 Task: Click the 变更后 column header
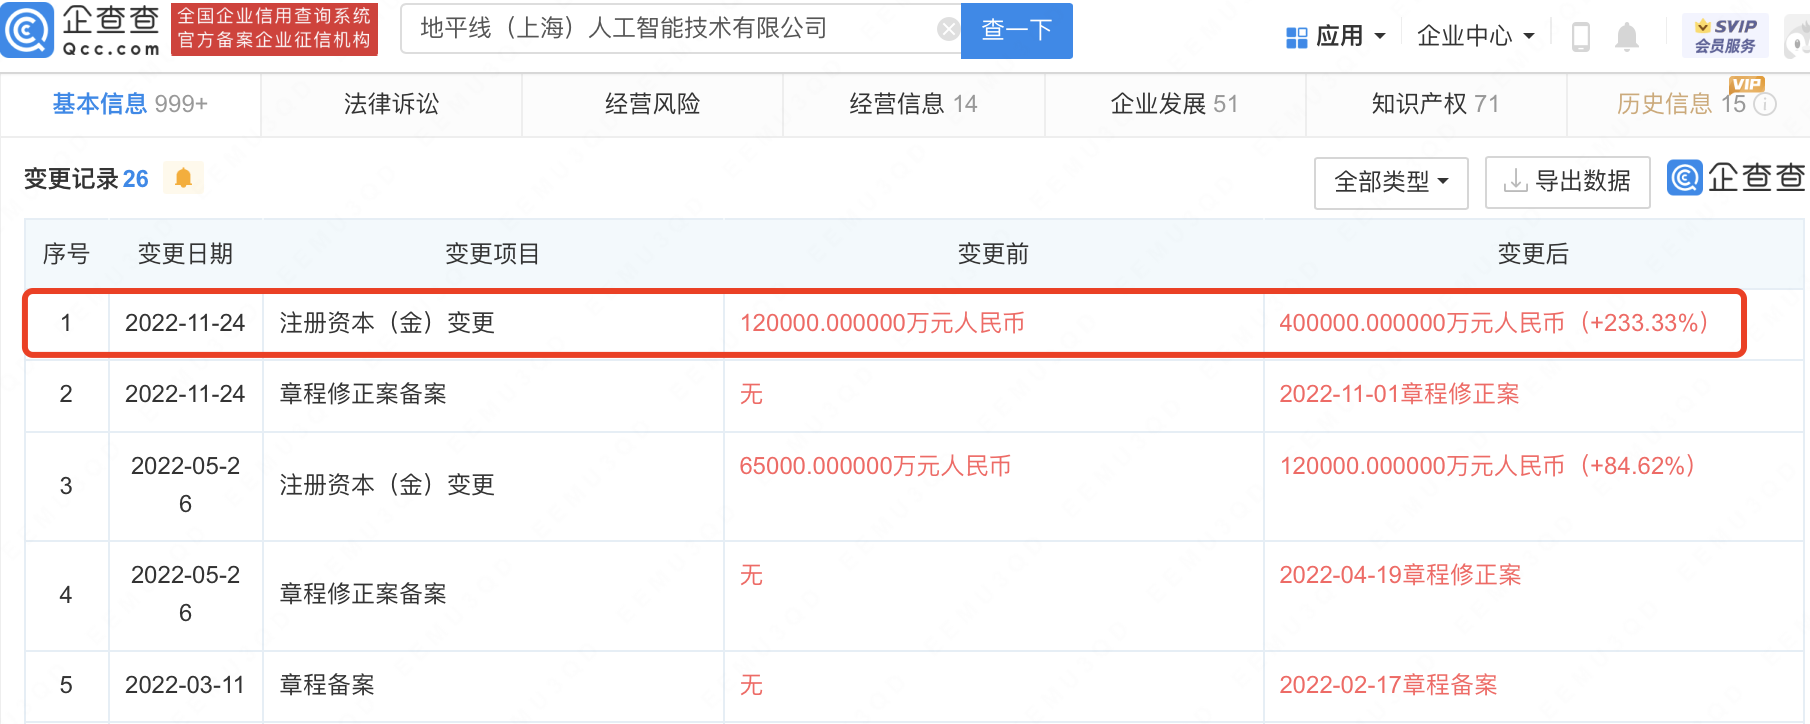point(1533,254)
